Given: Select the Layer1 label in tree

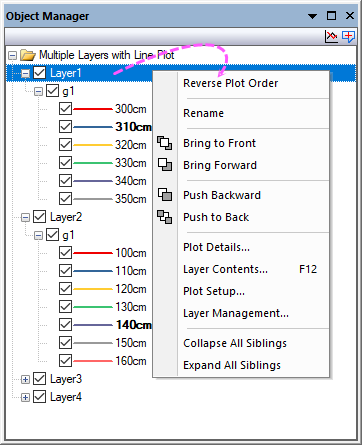Looking at the screenshot, I should 66,73.
